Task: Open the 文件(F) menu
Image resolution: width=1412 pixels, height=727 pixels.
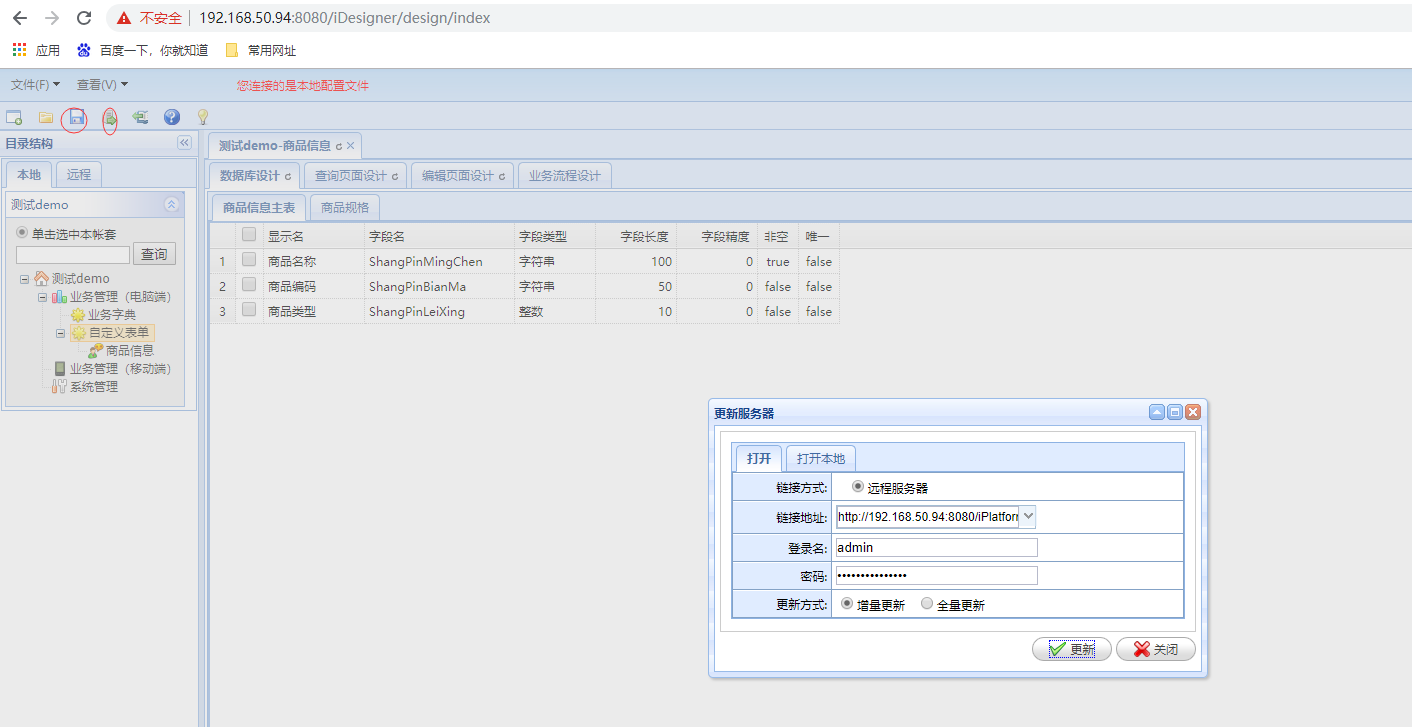Action: click(x=35, y=85)
